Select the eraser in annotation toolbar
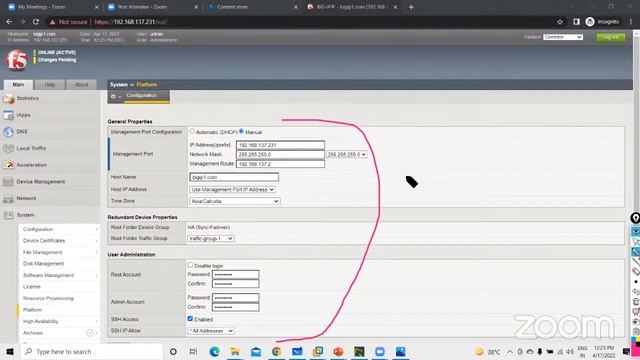The image size is (640, 360). pos(636,271)
